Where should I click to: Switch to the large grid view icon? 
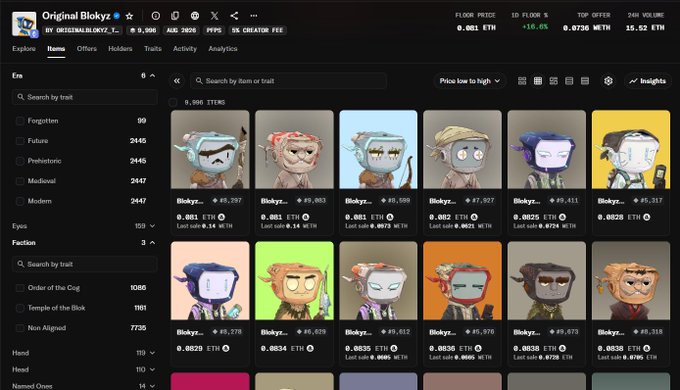coord(522,81)
